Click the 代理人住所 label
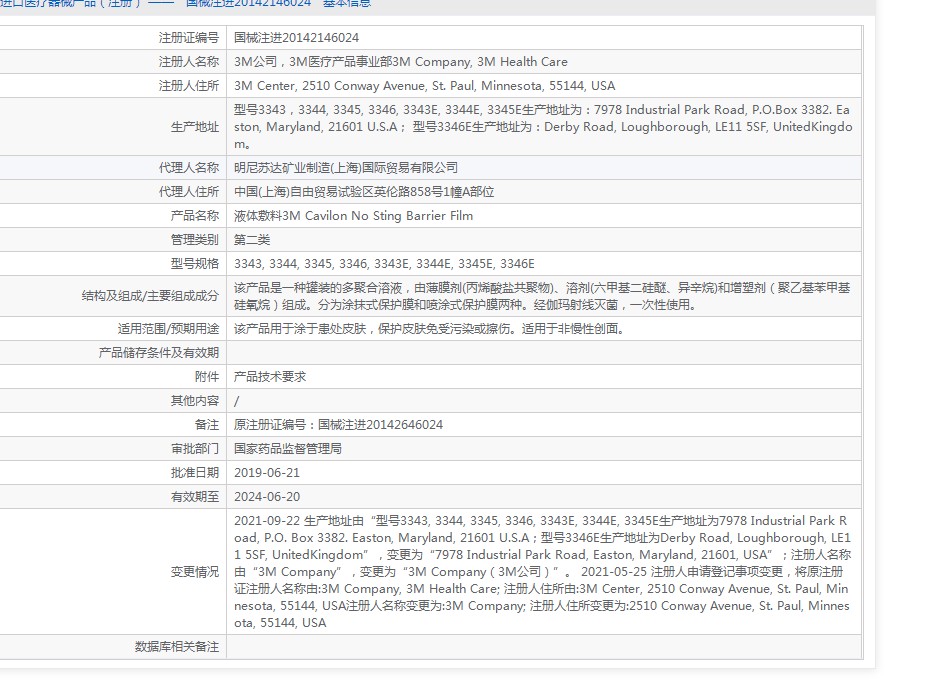This screenshot has height=680, width=939. pos(189,192)
